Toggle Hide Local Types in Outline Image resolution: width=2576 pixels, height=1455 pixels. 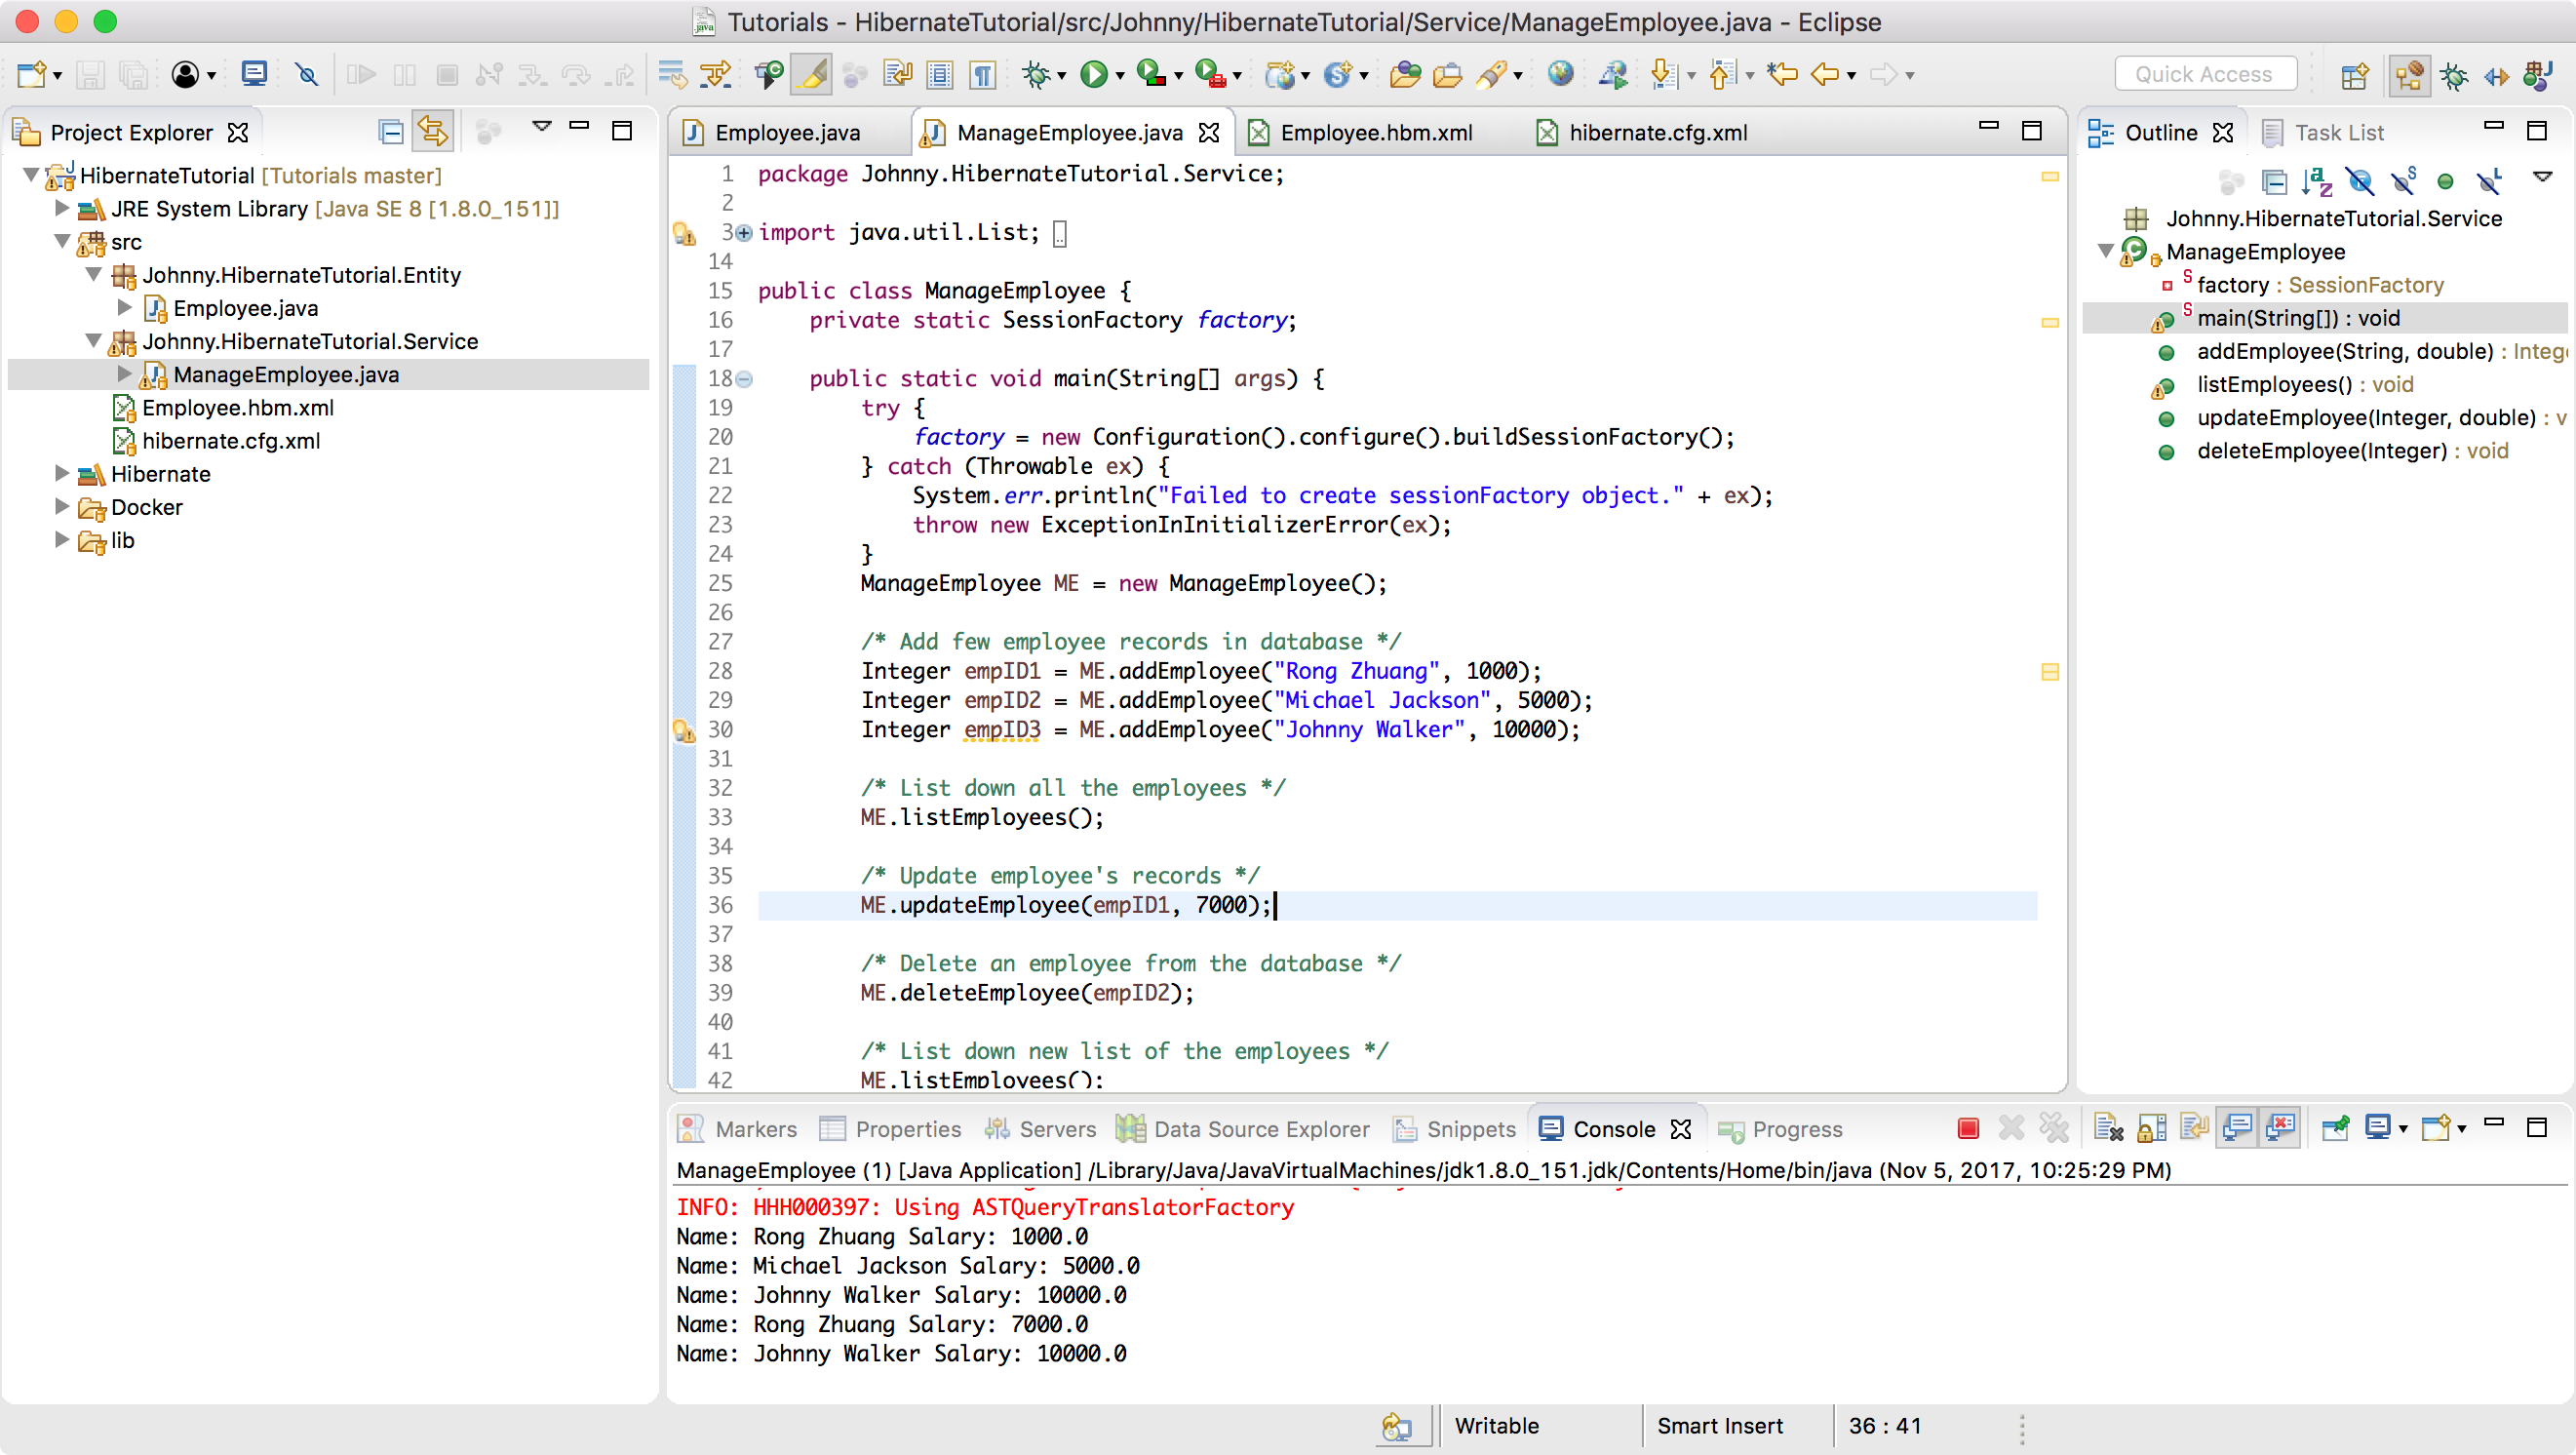tap(2489, 181)
